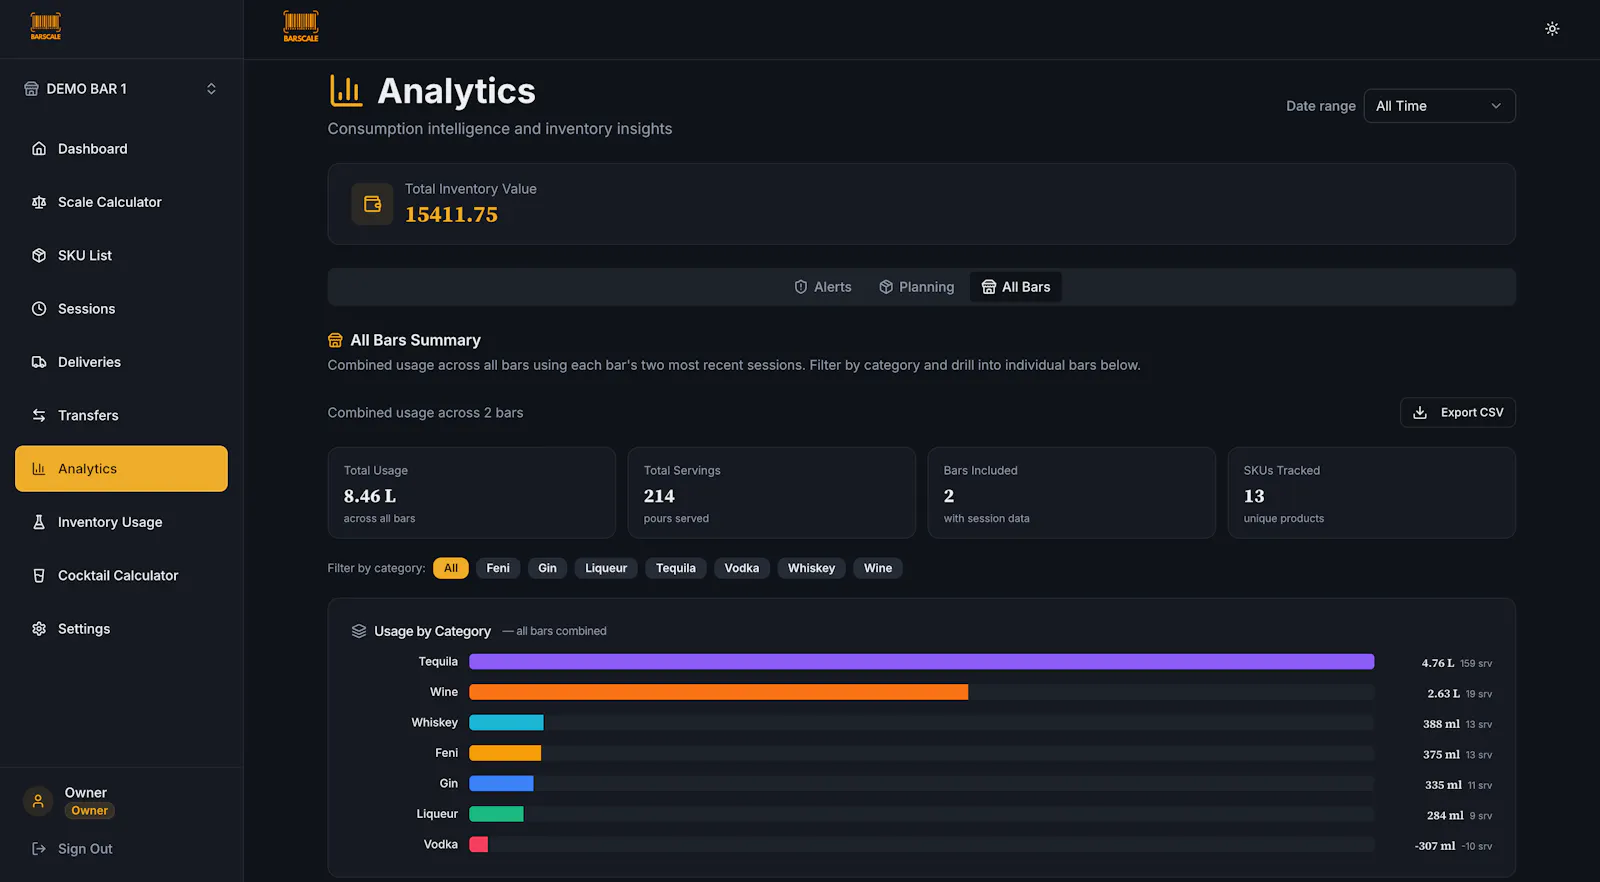
Task: Click the Sessions clock icon
Action: coord(39,309)
